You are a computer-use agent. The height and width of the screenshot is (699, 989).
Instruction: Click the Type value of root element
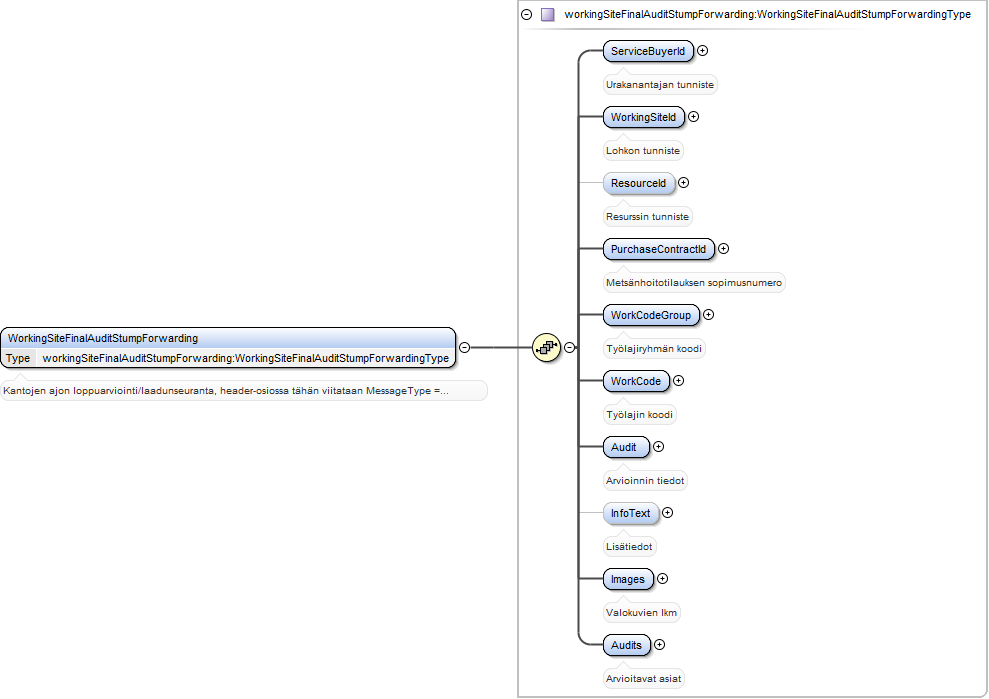tap(245, 358)
